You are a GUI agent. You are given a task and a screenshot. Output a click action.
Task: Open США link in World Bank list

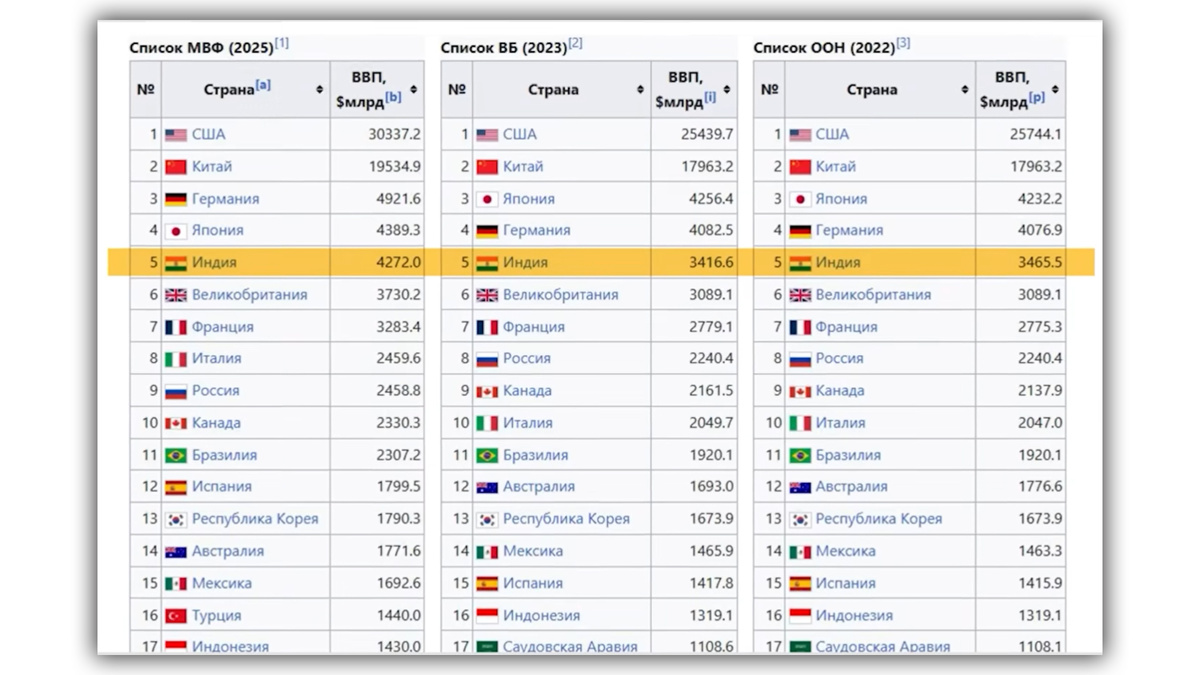pos(520,134)
